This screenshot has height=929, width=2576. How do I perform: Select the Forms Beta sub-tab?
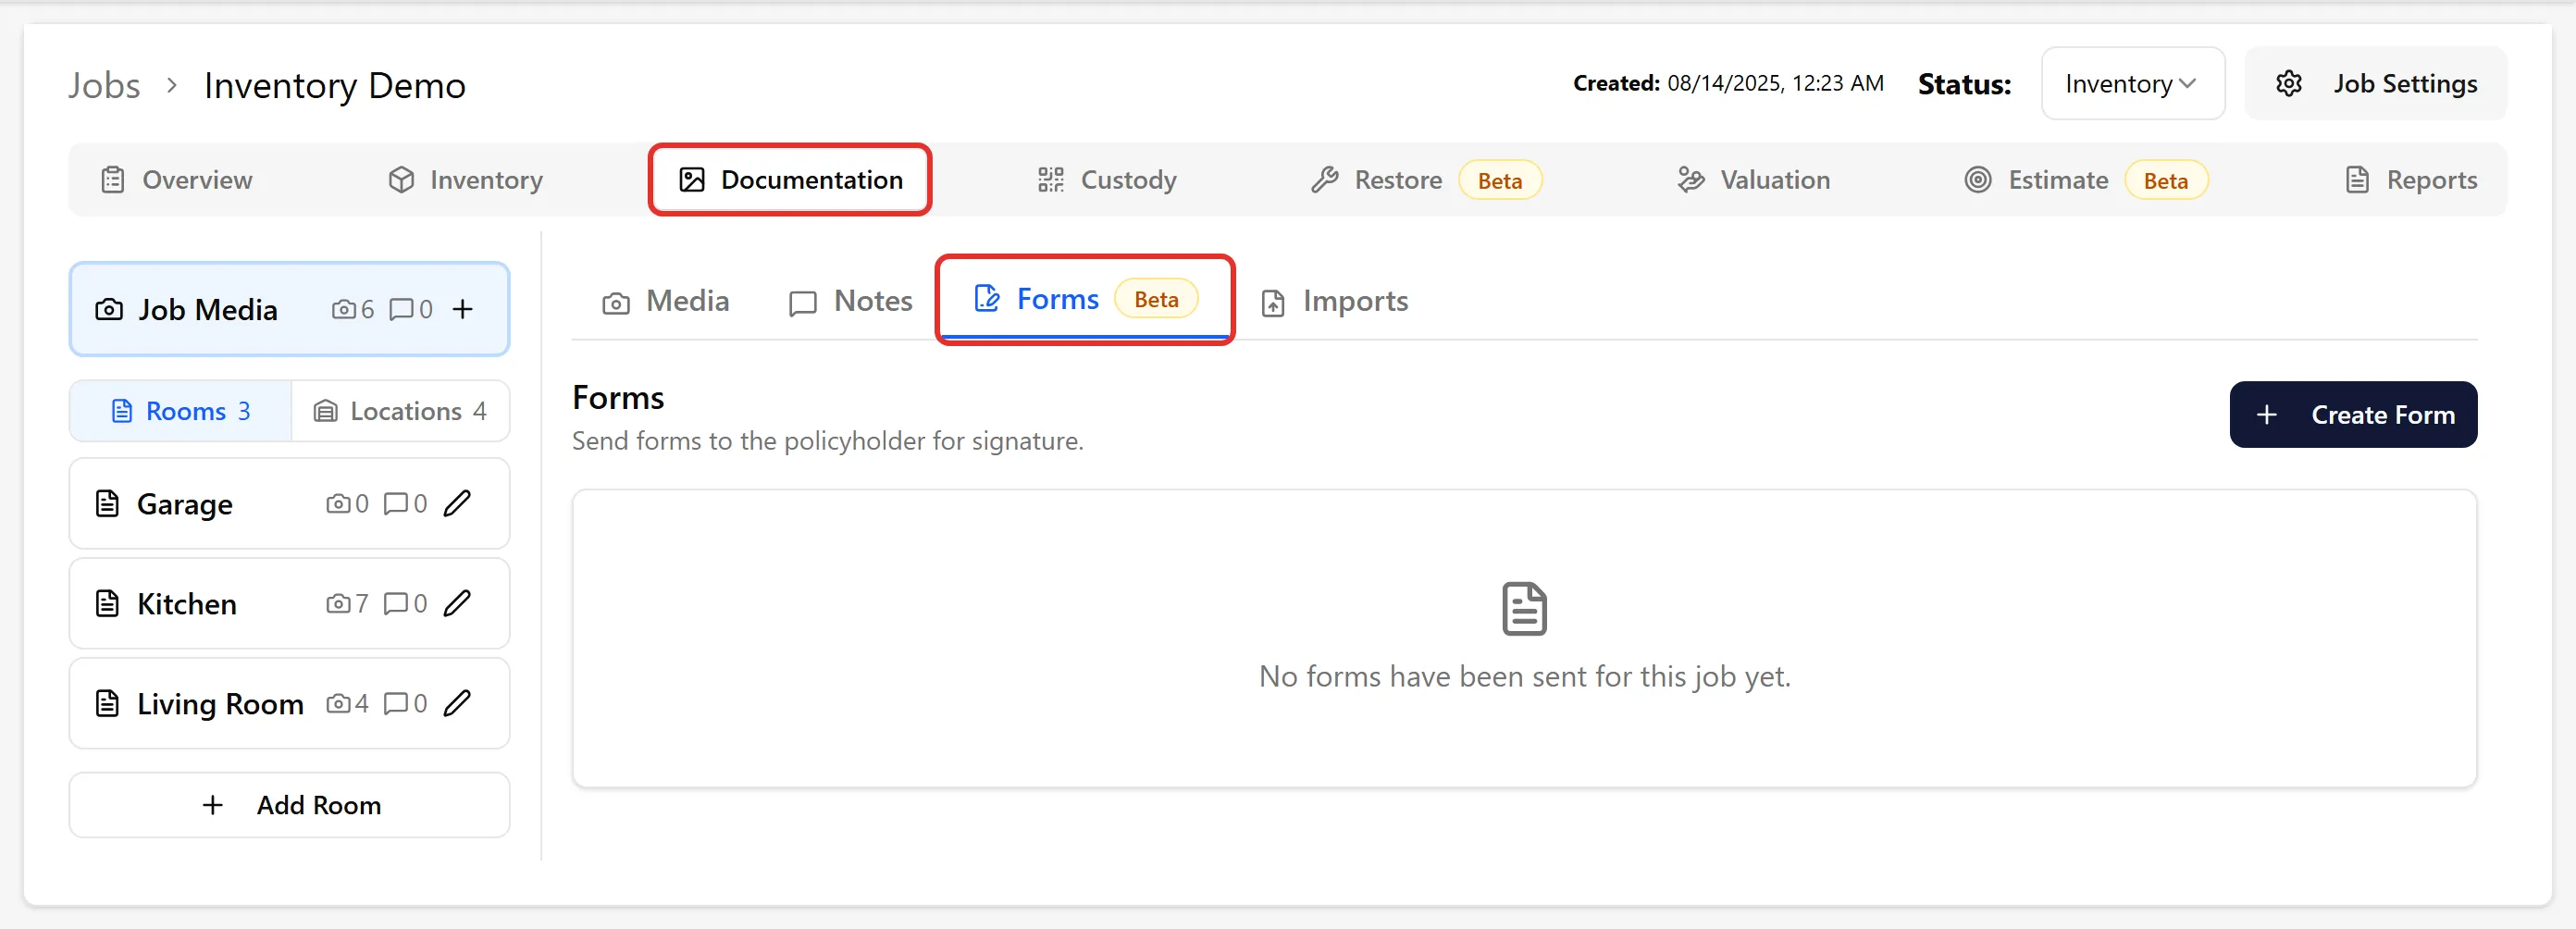point(1085,299)
